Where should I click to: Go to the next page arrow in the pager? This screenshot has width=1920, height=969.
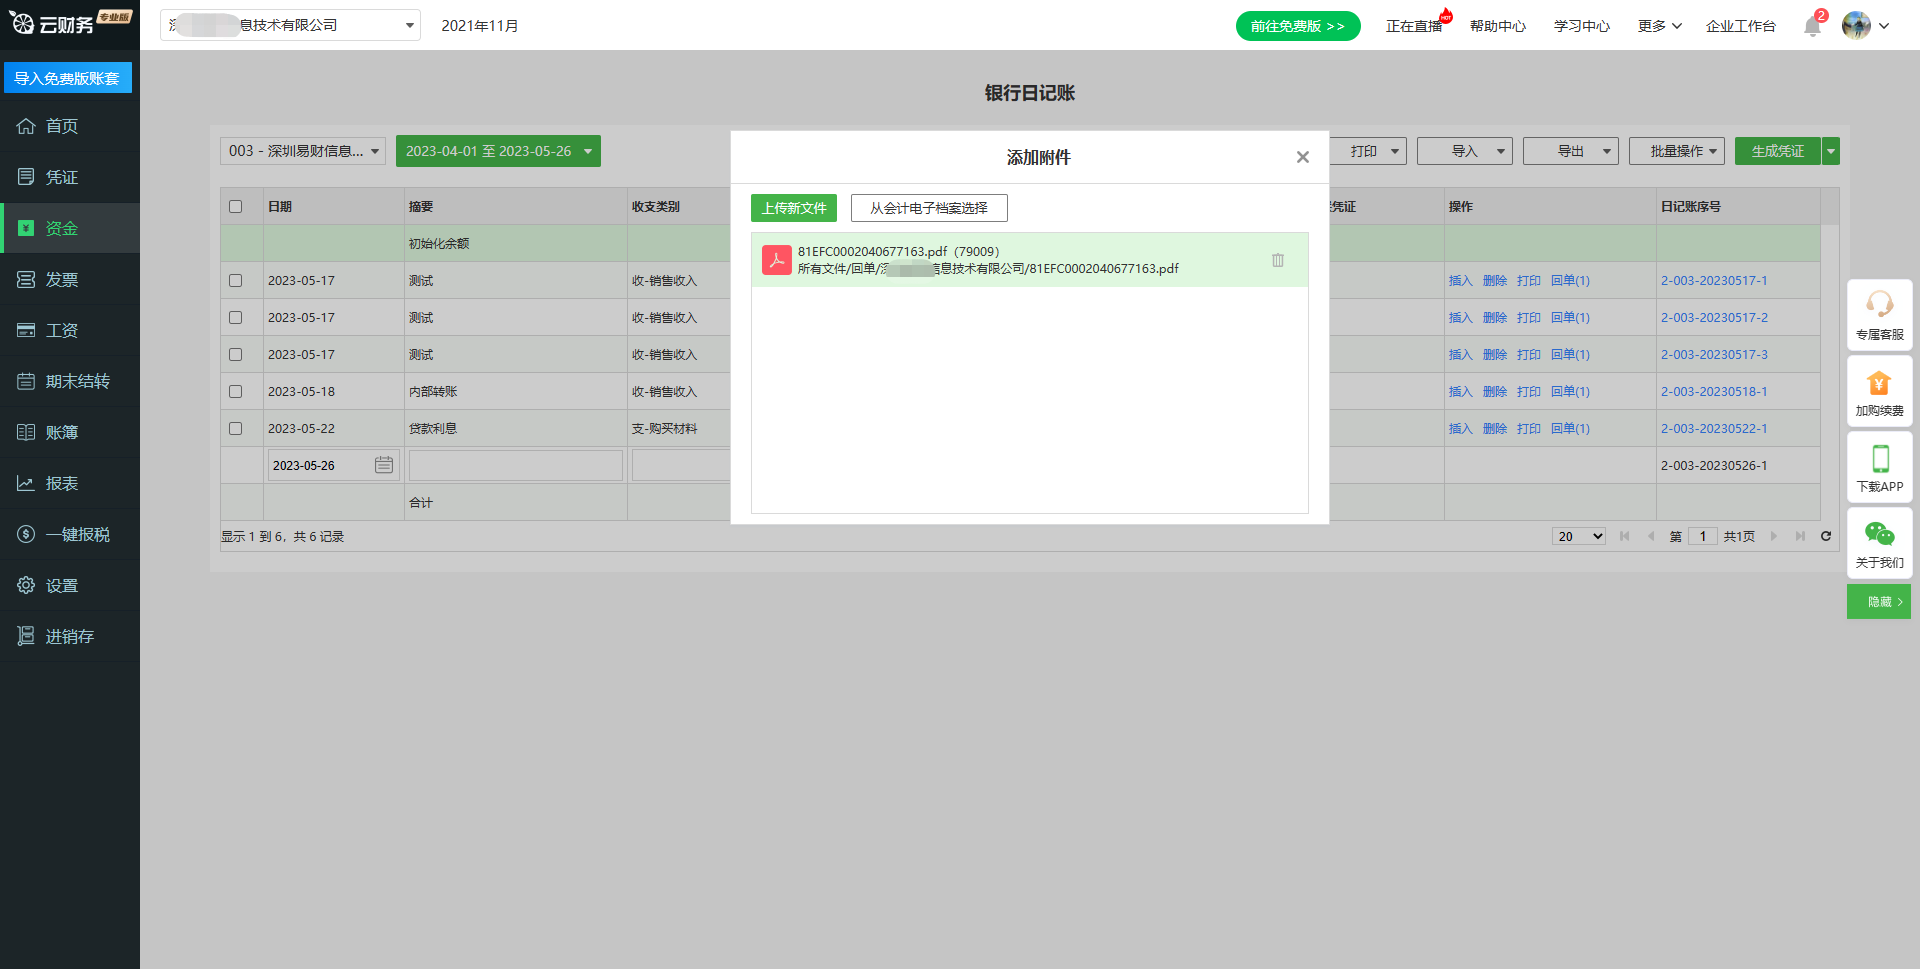pos(1774,536)
